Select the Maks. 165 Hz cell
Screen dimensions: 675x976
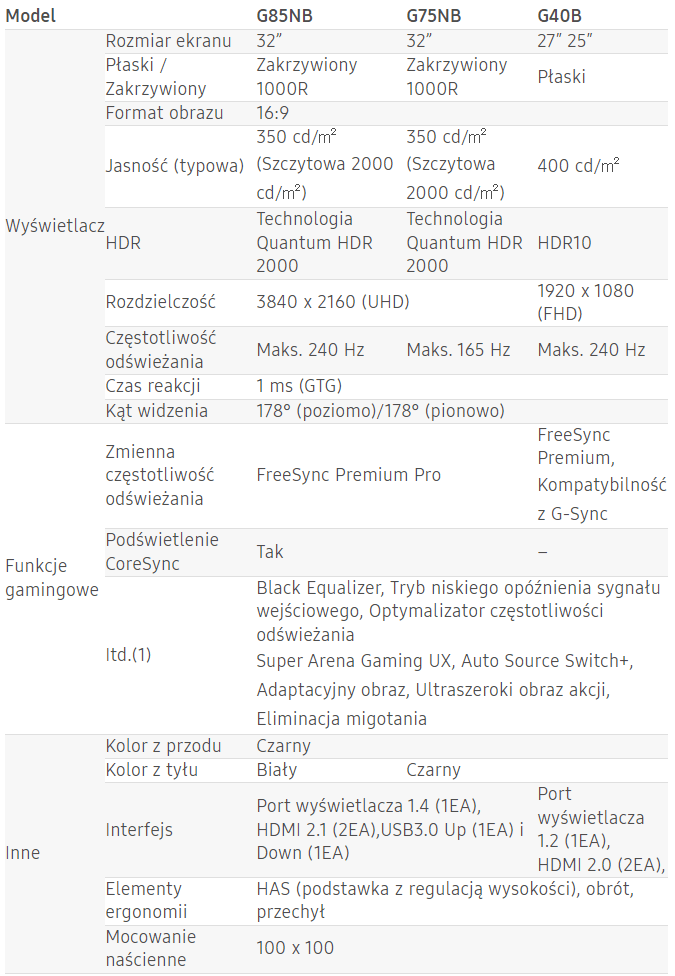458,350
